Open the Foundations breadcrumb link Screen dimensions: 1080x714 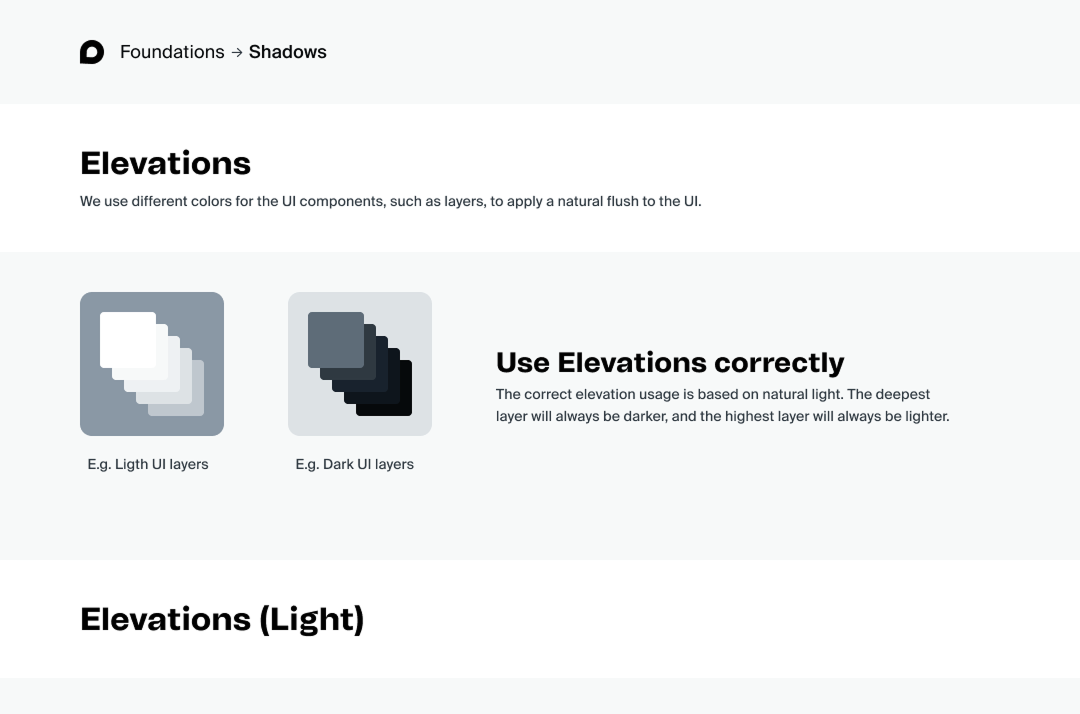tap(172, 52)
